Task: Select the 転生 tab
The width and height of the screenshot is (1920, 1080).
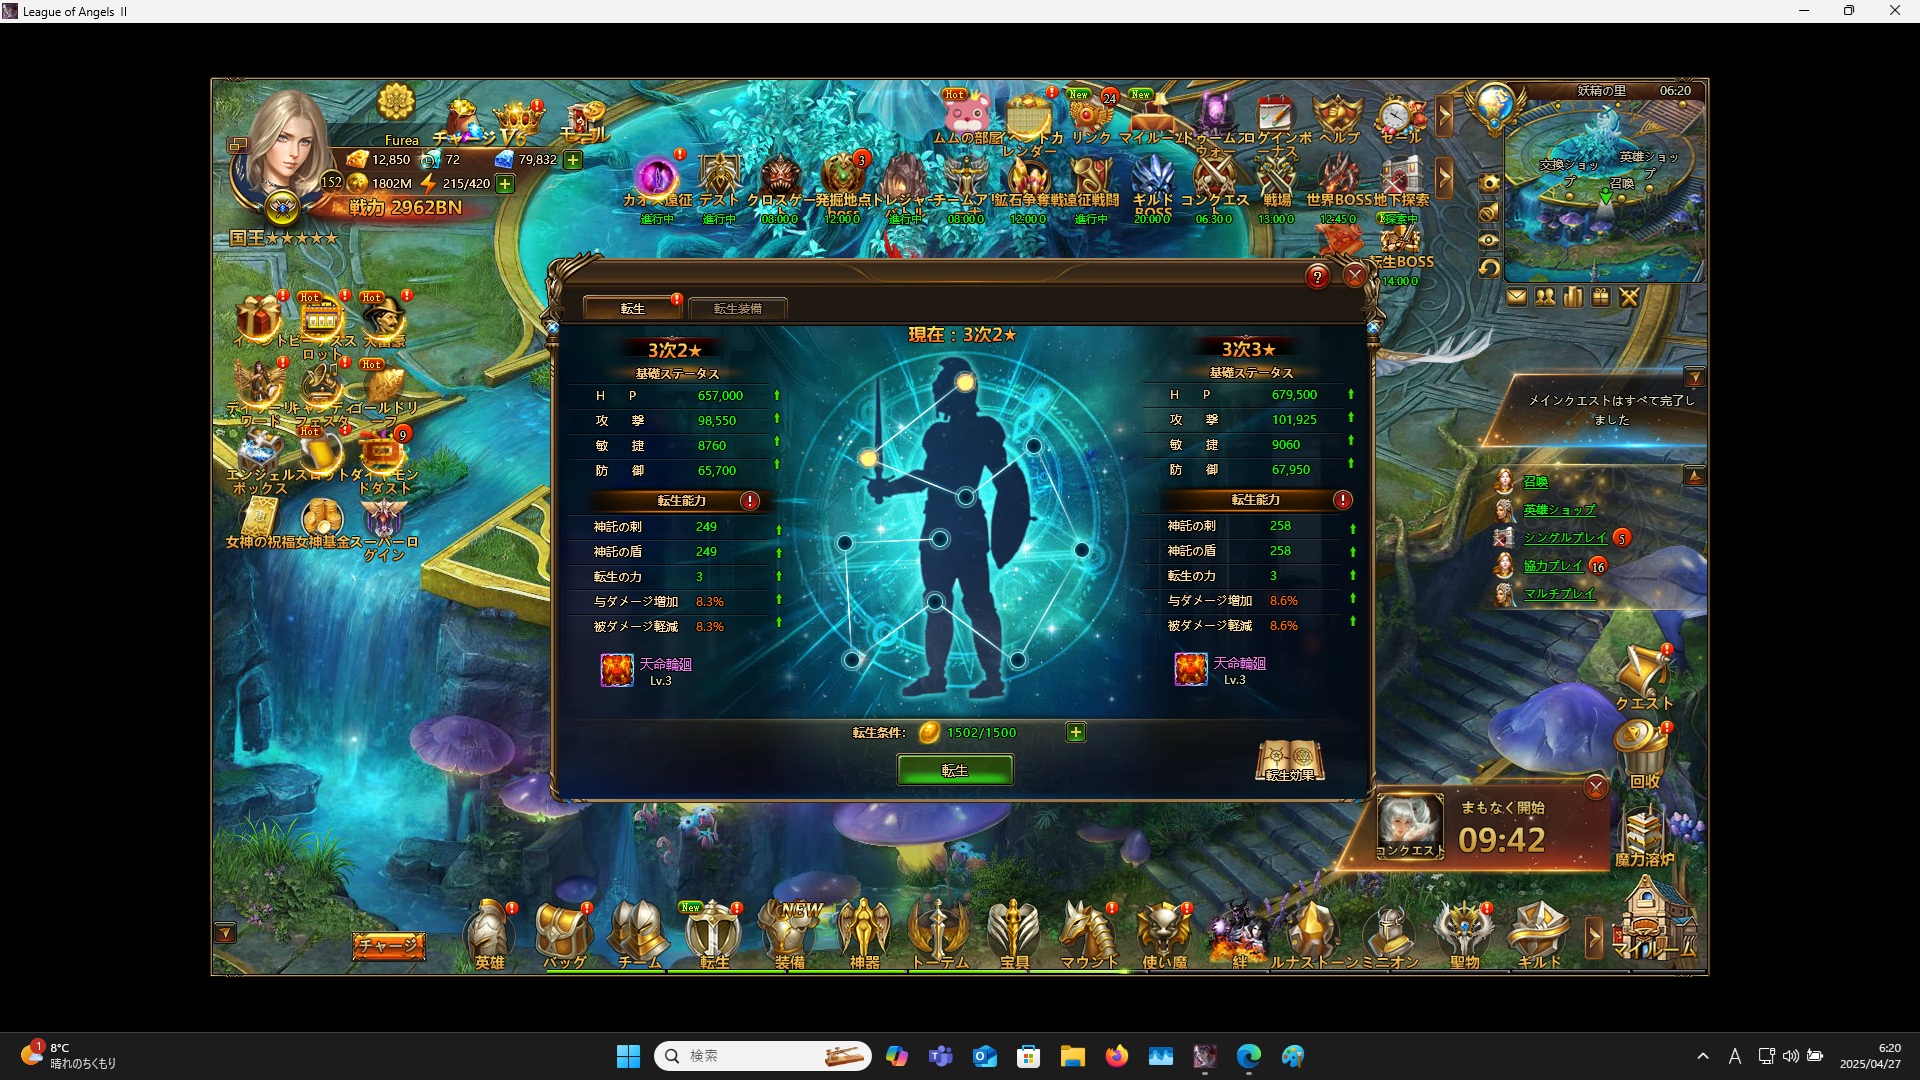Action: click(632, 308)
